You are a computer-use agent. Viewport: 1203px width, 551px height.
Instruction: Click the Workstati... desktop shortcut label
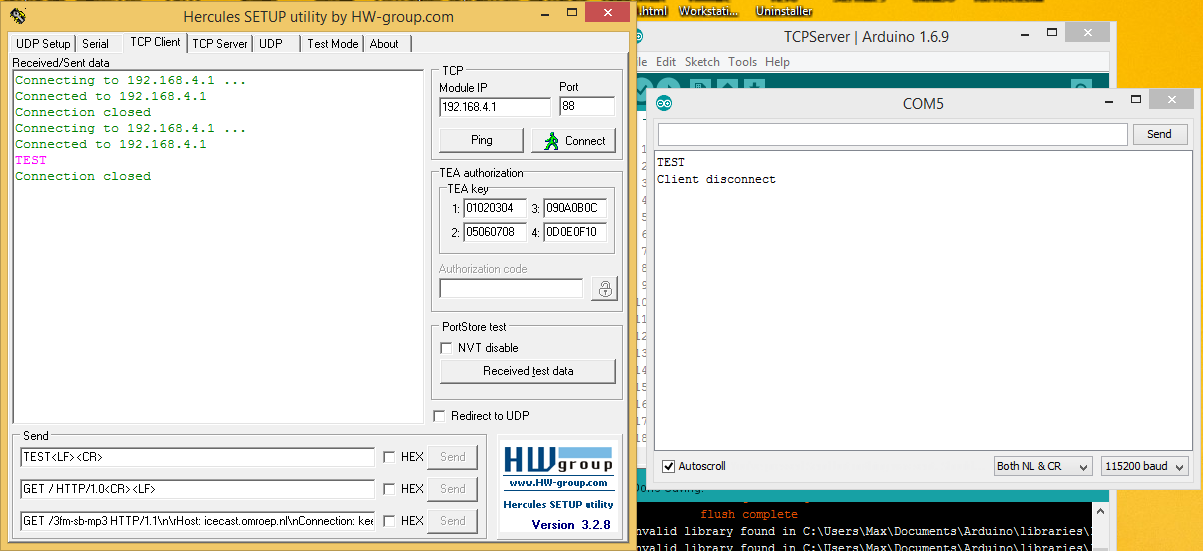[x=708, y=11]
